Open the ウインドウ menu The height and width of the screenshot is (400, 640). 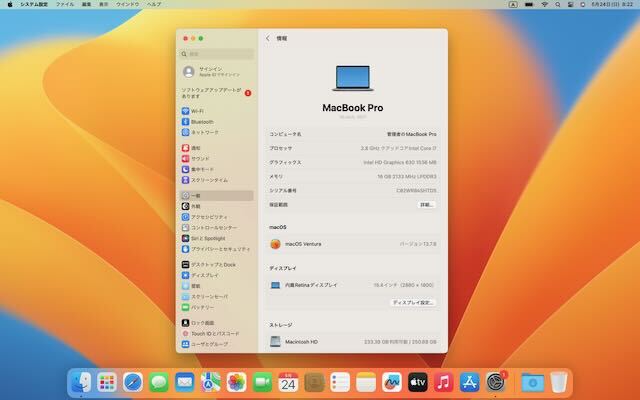(128, 4)
